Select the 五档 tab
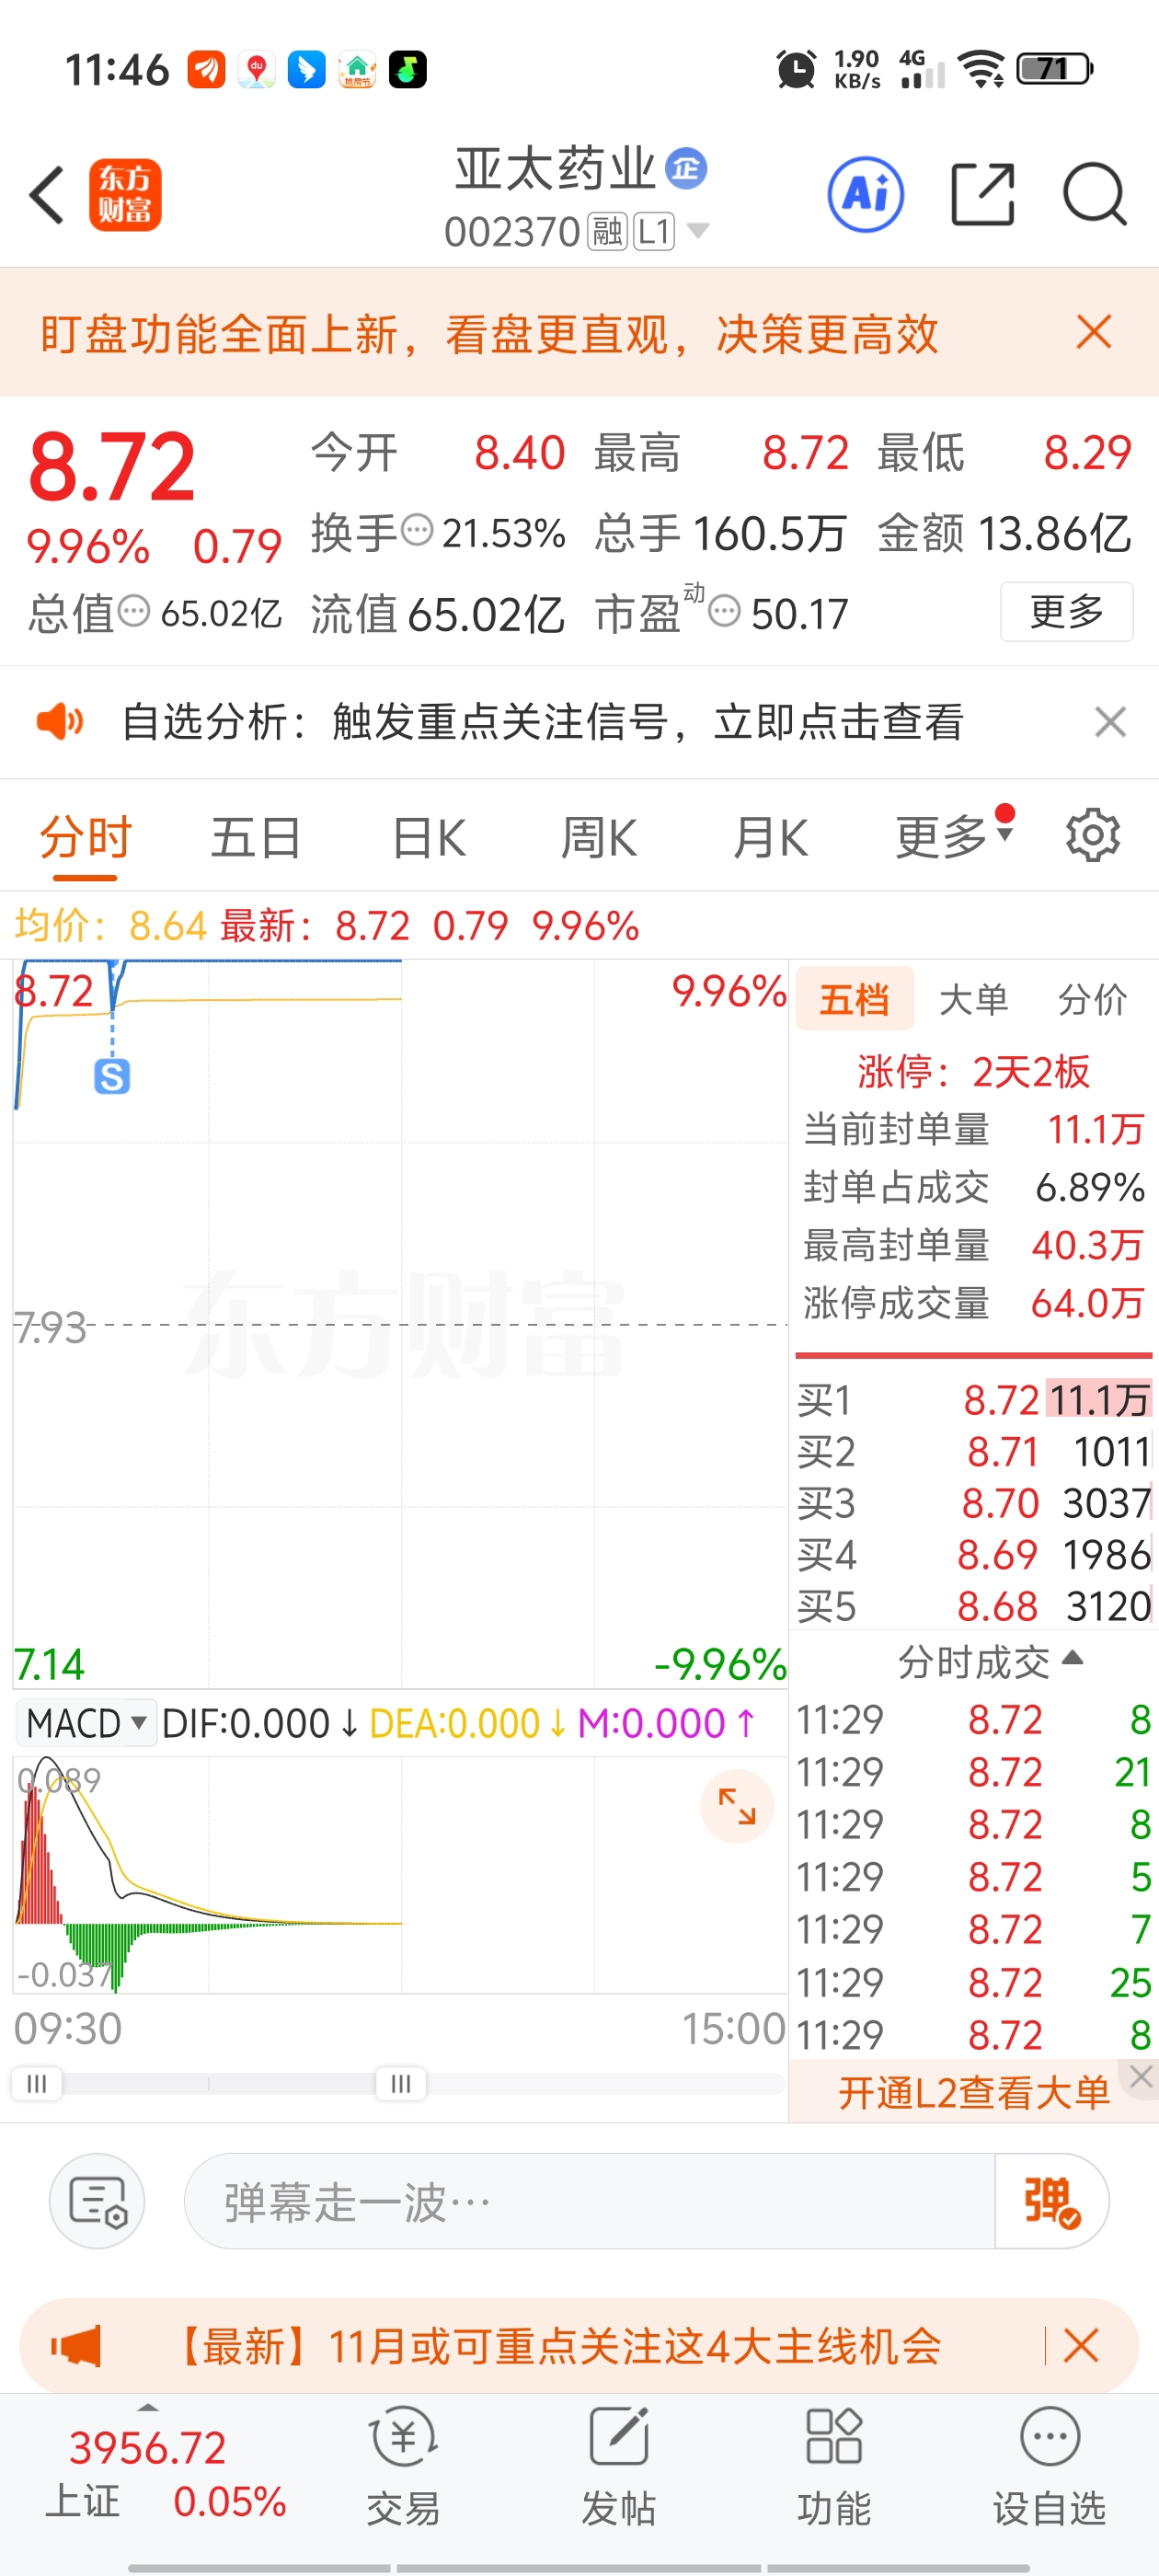Screen dimensions: 1159x2576 [854, 998]
